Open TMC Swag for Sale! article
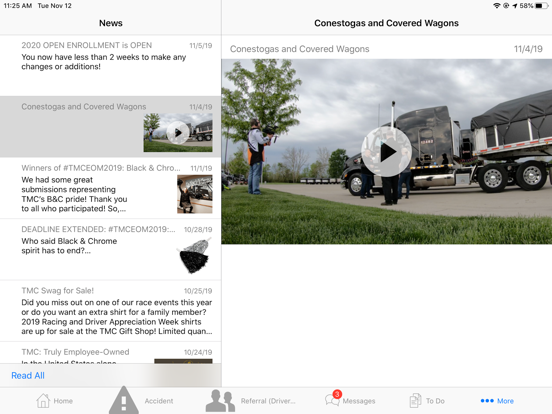552x414 pixels. (x=111, y=311)
